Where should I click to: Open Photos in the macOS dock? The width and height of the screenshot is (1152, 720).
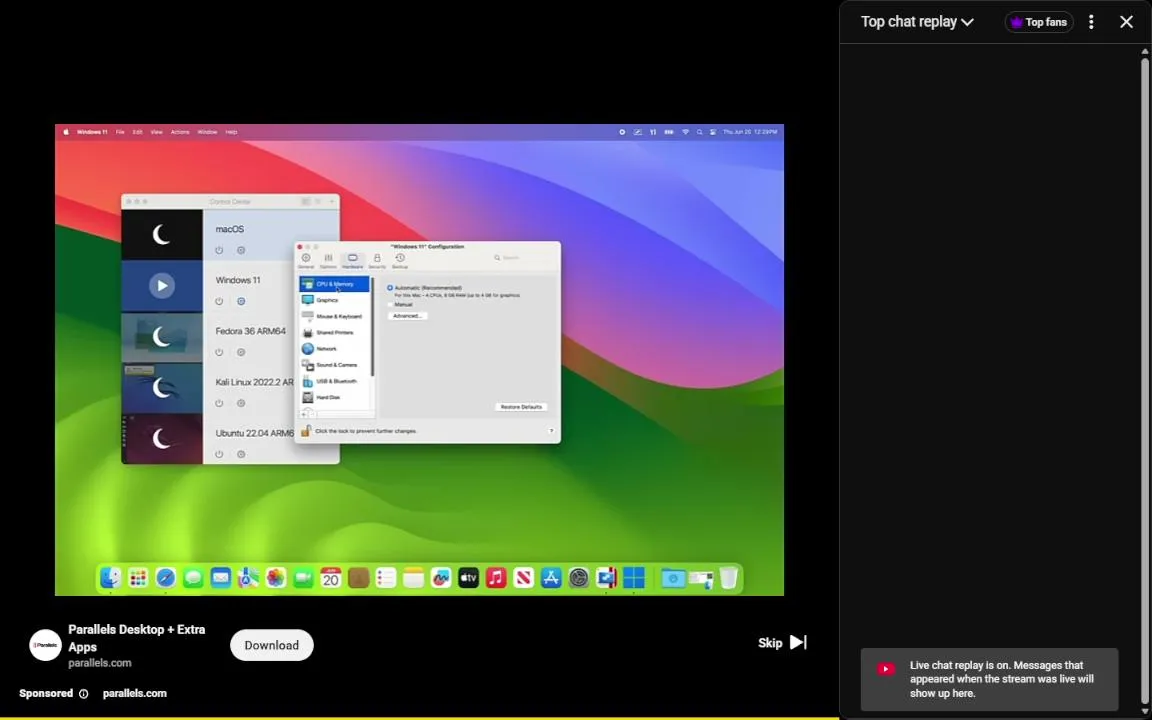pos(276,578)
